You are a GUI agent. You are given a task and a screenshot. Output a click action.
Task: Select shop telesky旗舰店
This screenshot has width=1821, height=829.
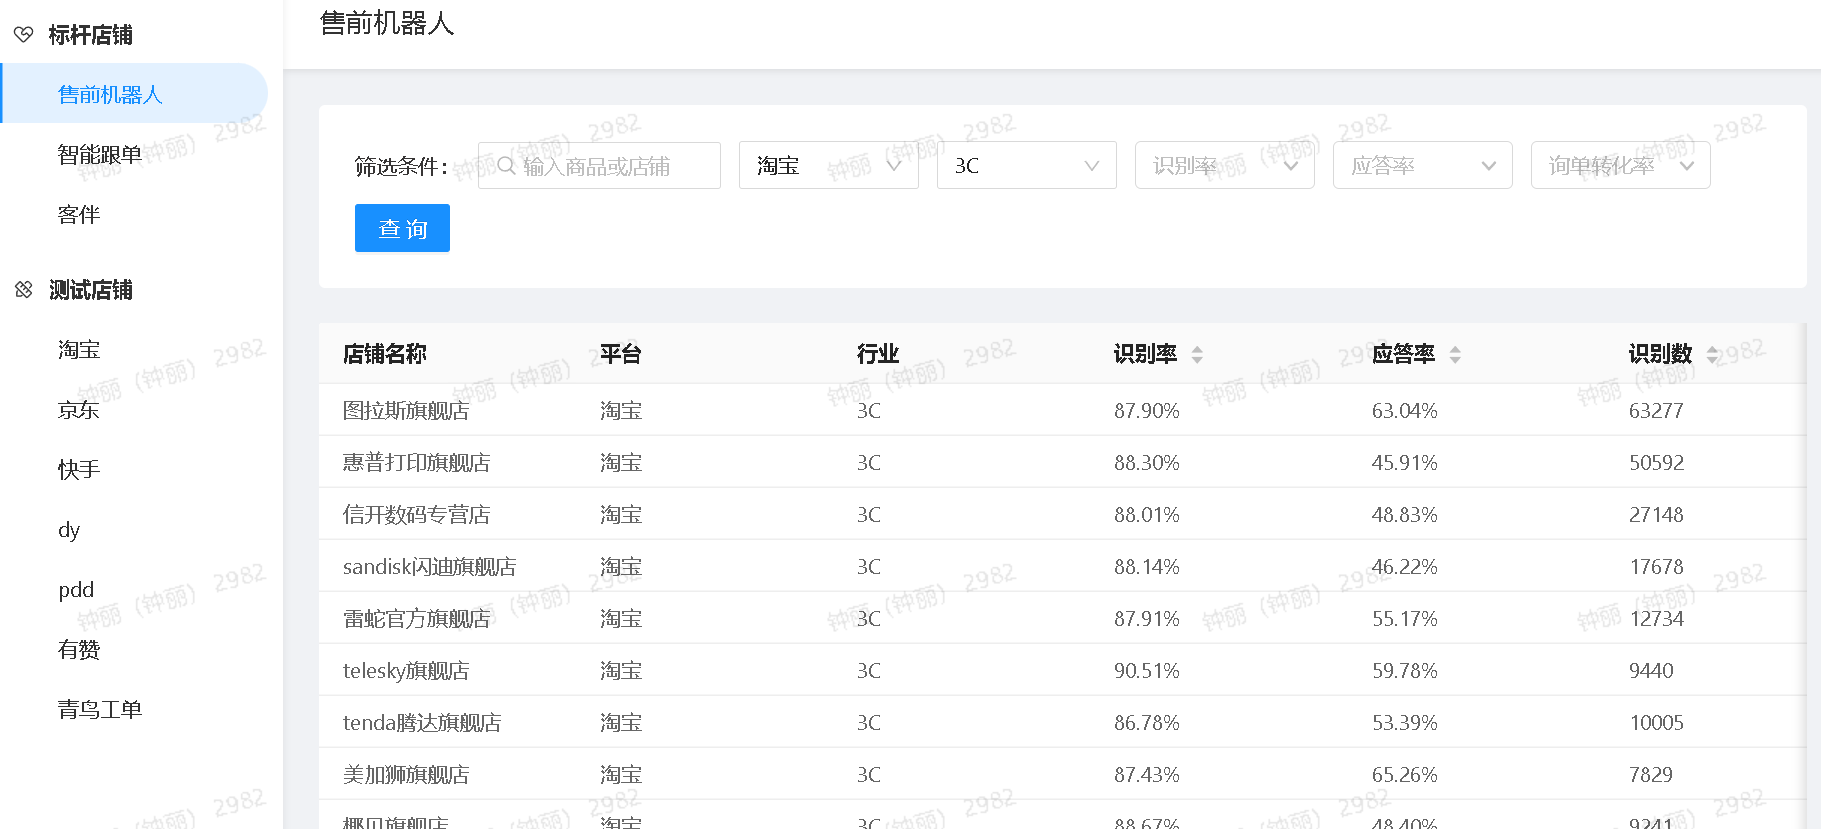pos(406,671)
